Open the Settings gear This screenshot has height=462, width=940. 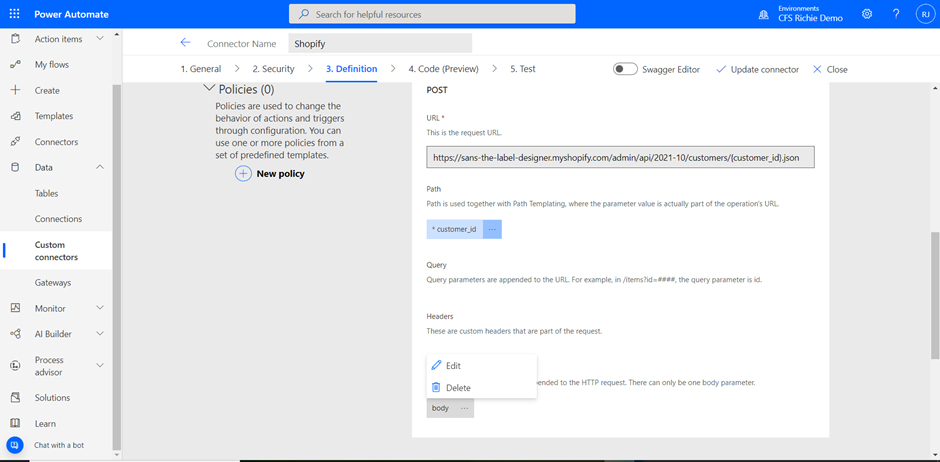867,14
